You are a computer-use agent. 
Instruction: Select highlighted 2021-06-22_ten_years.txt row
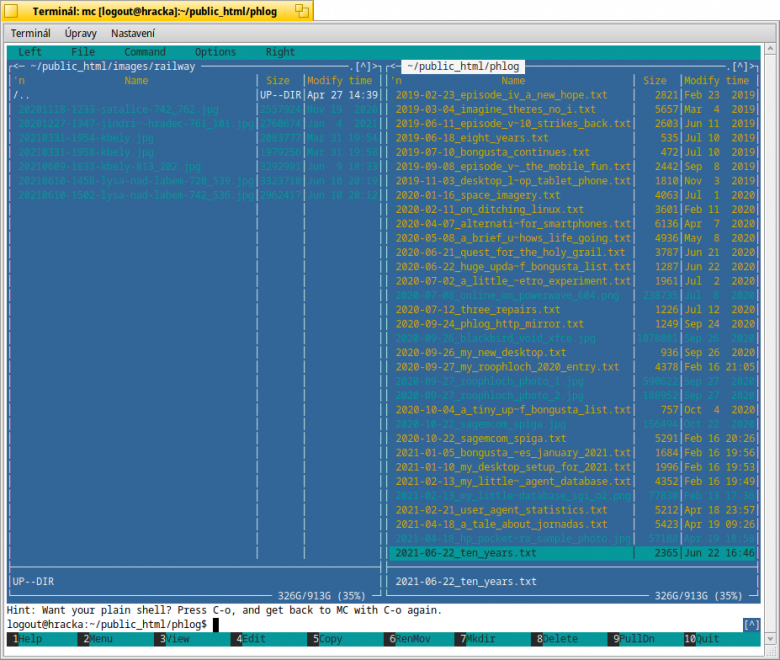(x=572, y=553)
